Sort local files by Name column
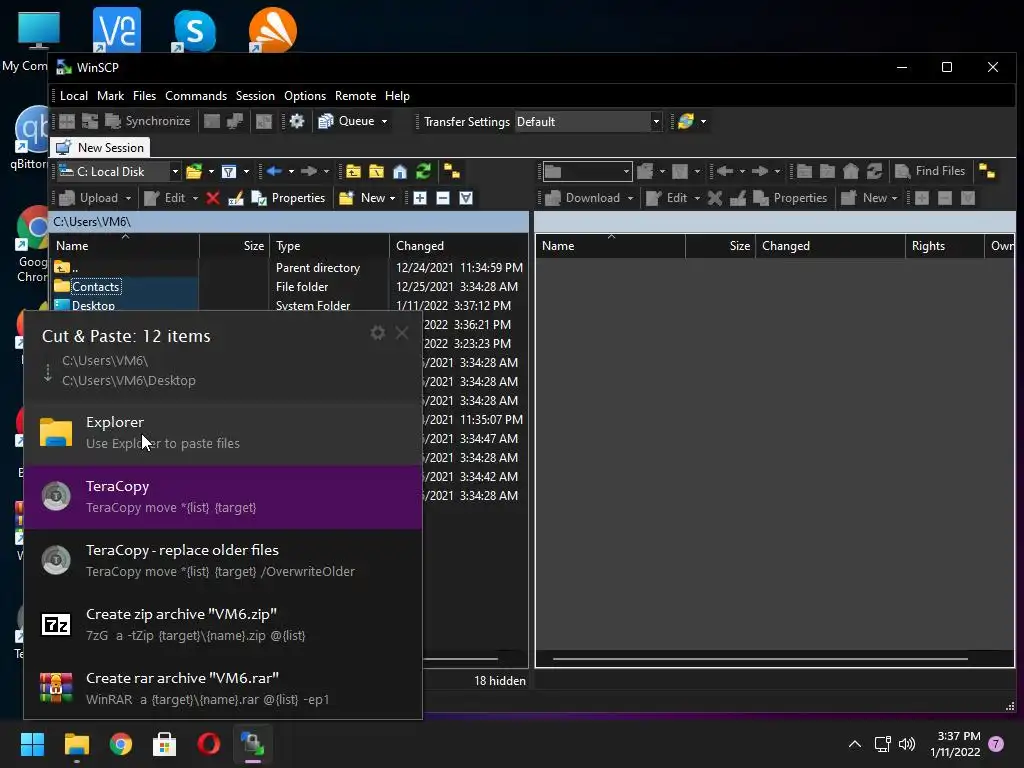This screenshot has width=1024, height=768. 125,246
